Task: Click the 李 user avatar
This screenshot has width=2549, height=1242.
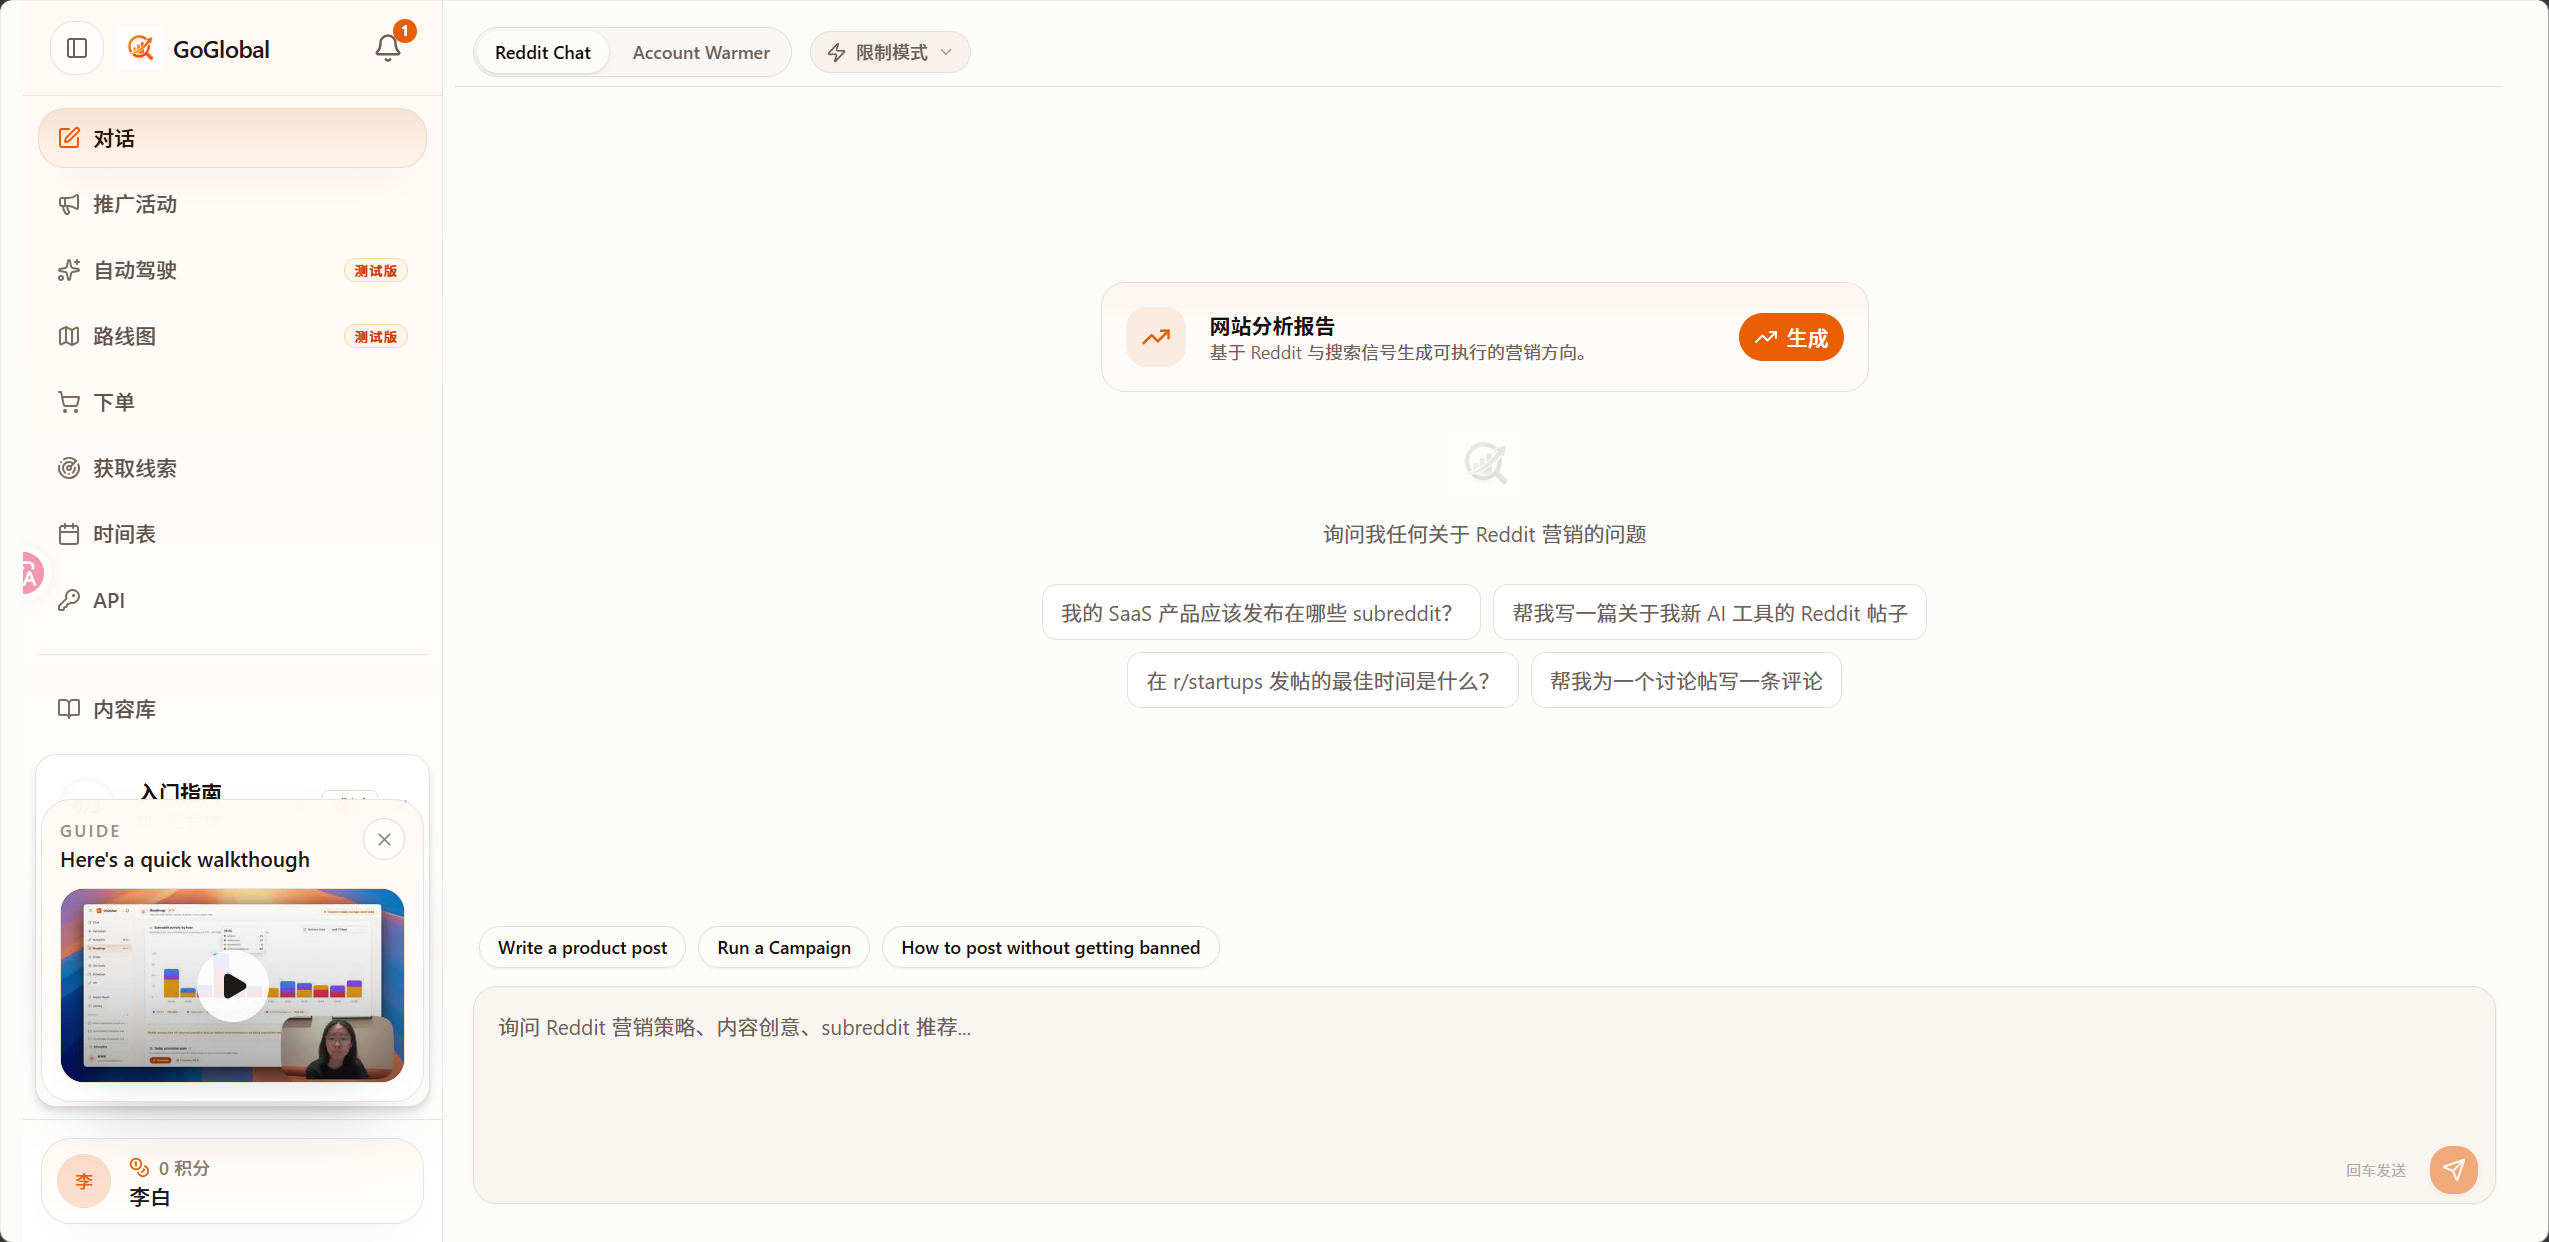Action: point(84,1181)
